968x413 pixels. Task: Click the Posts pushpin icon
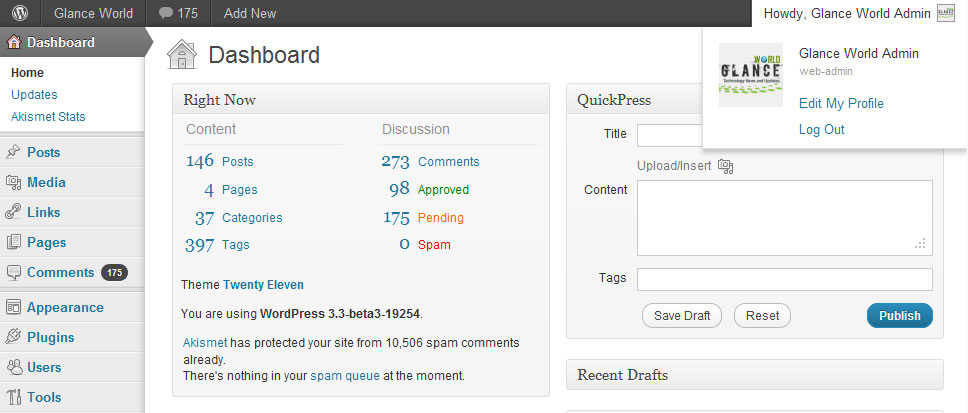13,152
